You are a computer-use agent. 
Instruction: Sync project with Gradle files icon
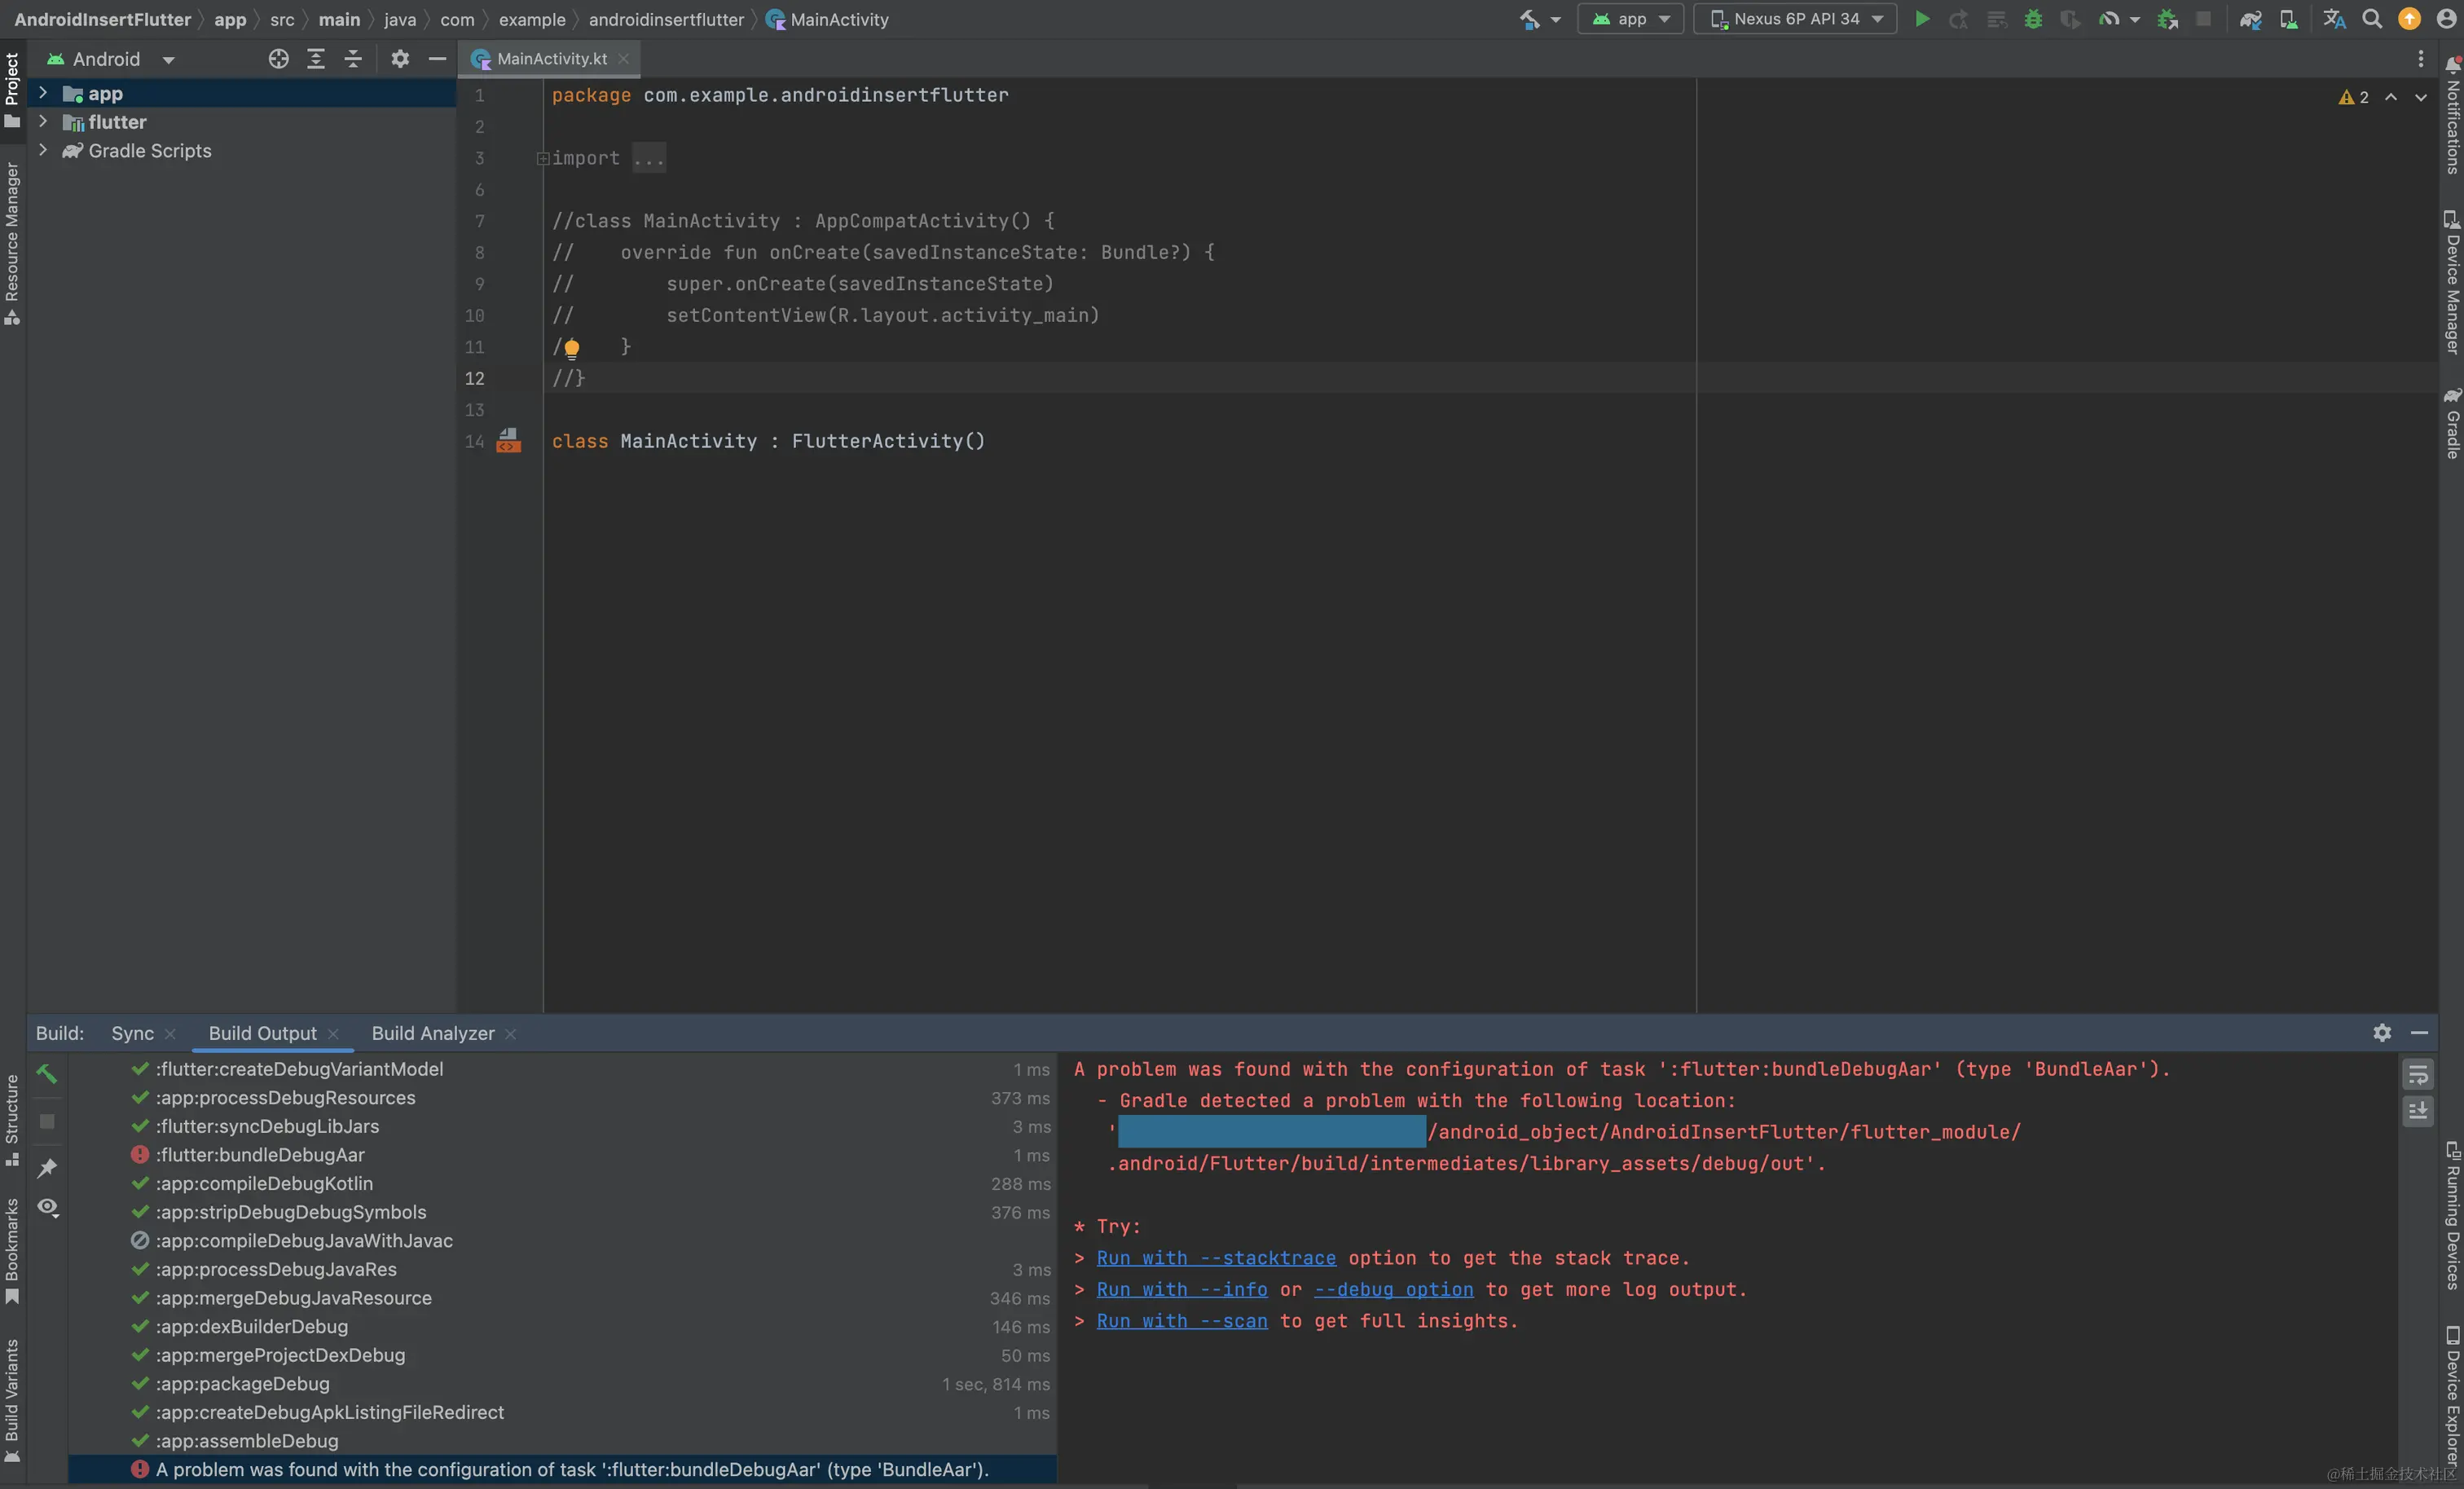pos(2250,19)
